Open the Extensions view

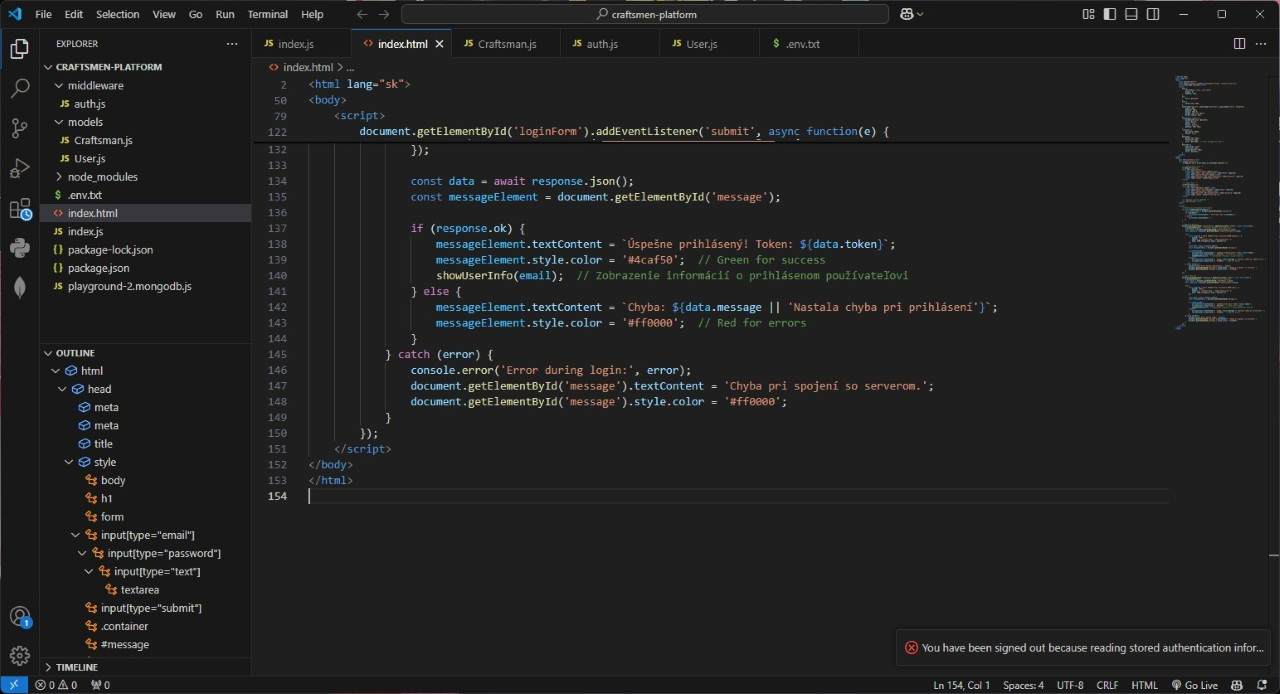click(x=20, y=209)
